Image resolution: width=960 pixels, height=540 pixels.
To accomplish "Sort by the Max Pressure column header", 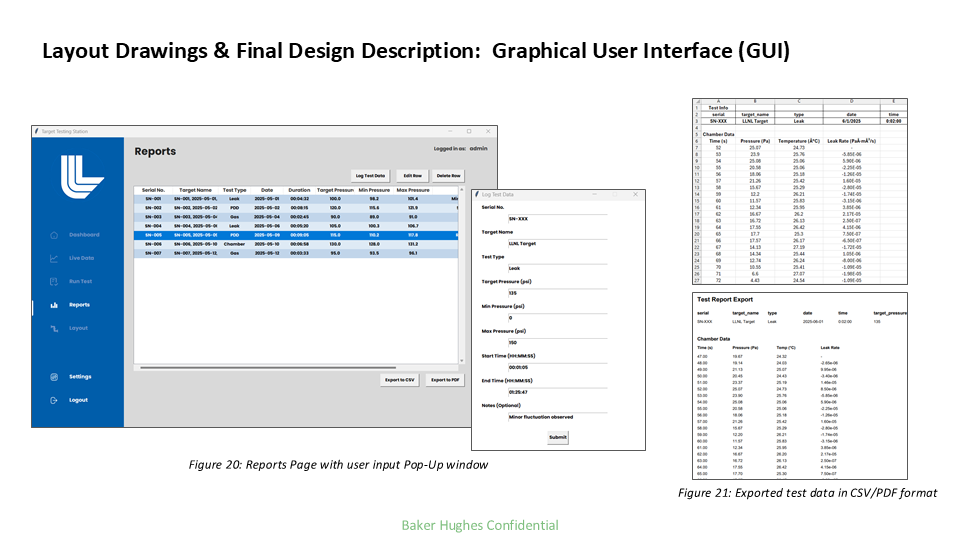I will click(x=413, y=190).
